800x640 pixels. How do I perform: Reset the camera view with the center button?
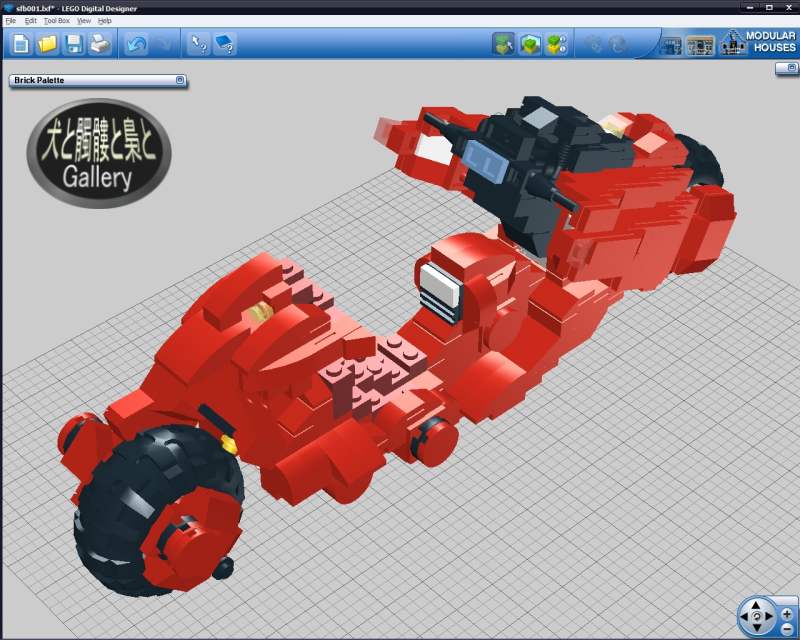(x=756, y=617)
